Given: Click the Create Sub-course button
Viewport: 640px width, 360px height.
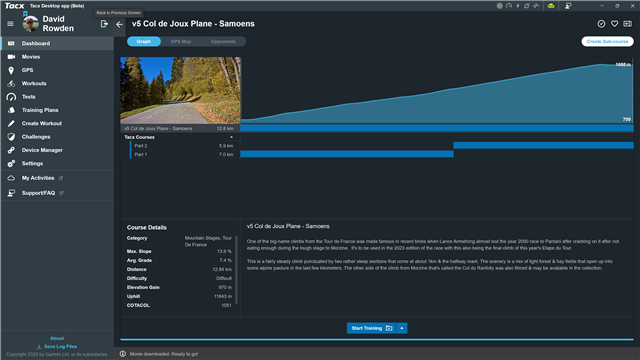Looking at the screenshot, I should [x=607, y=42].
